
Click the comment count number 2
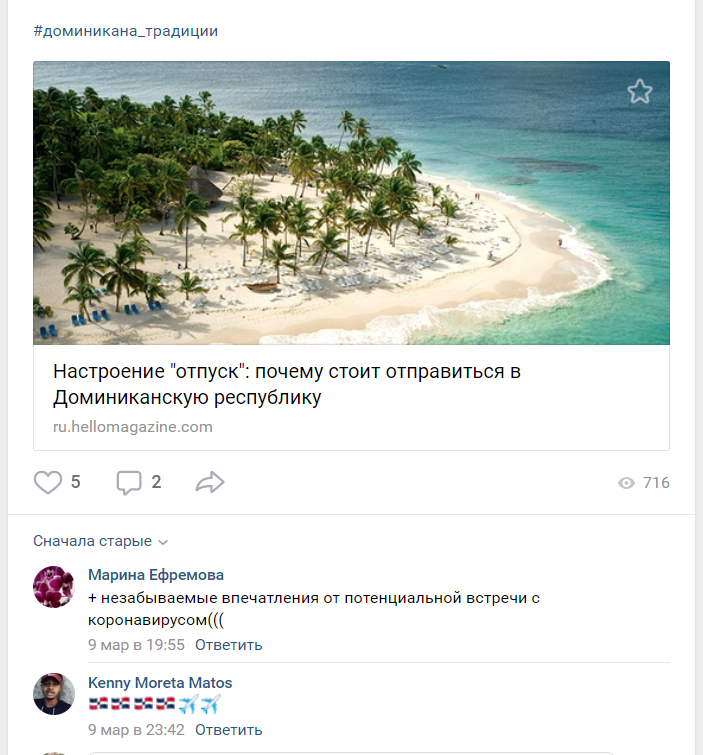tap(156, 483)
